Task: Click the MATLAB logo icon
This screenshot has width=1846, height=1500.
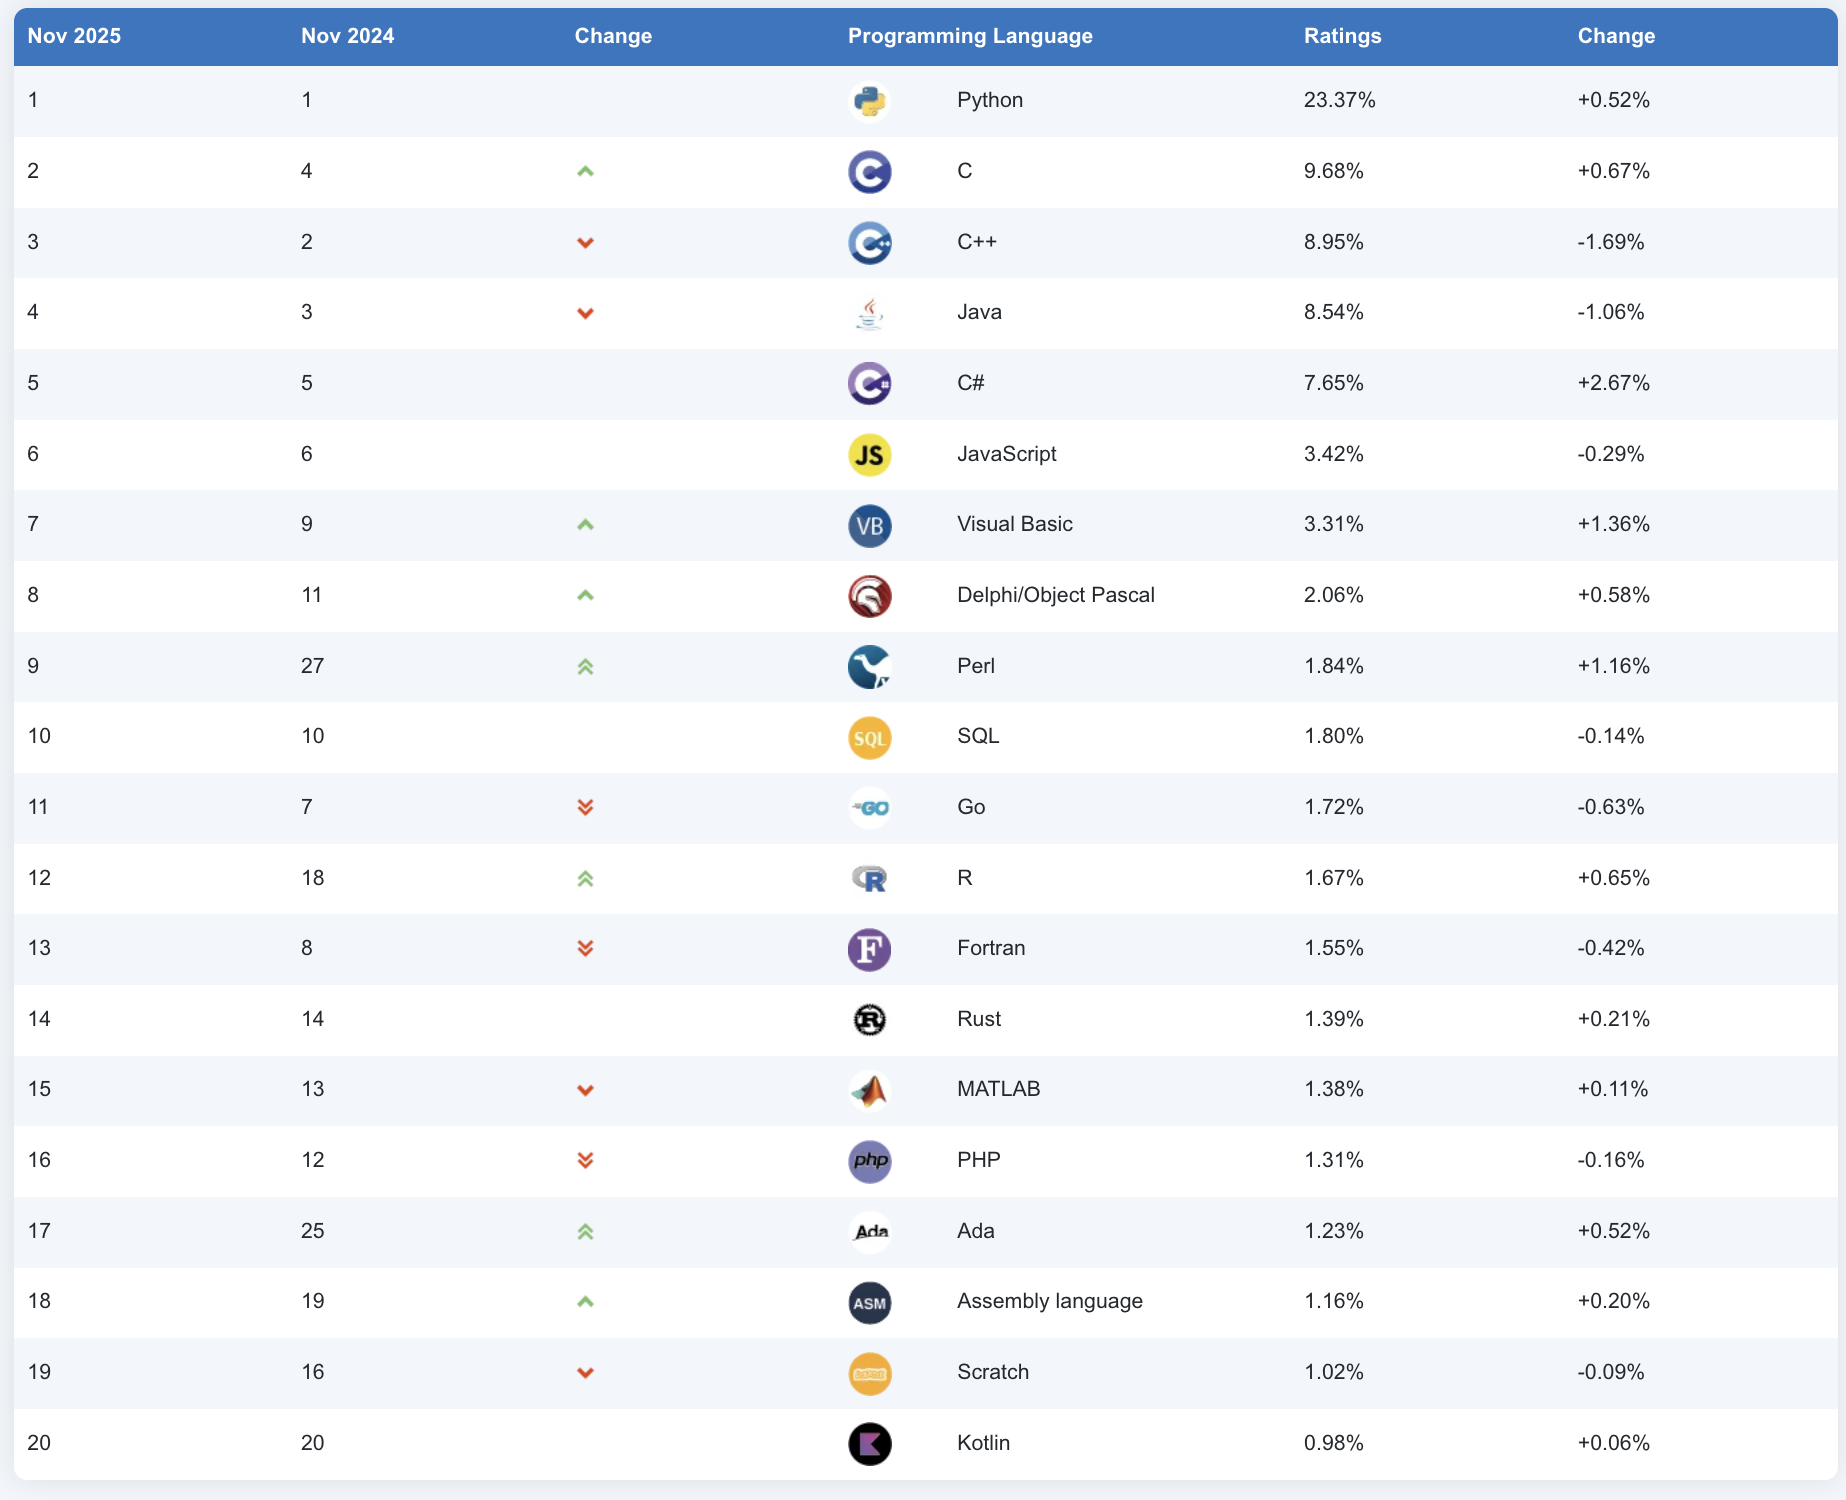Action: point(869,1091)
